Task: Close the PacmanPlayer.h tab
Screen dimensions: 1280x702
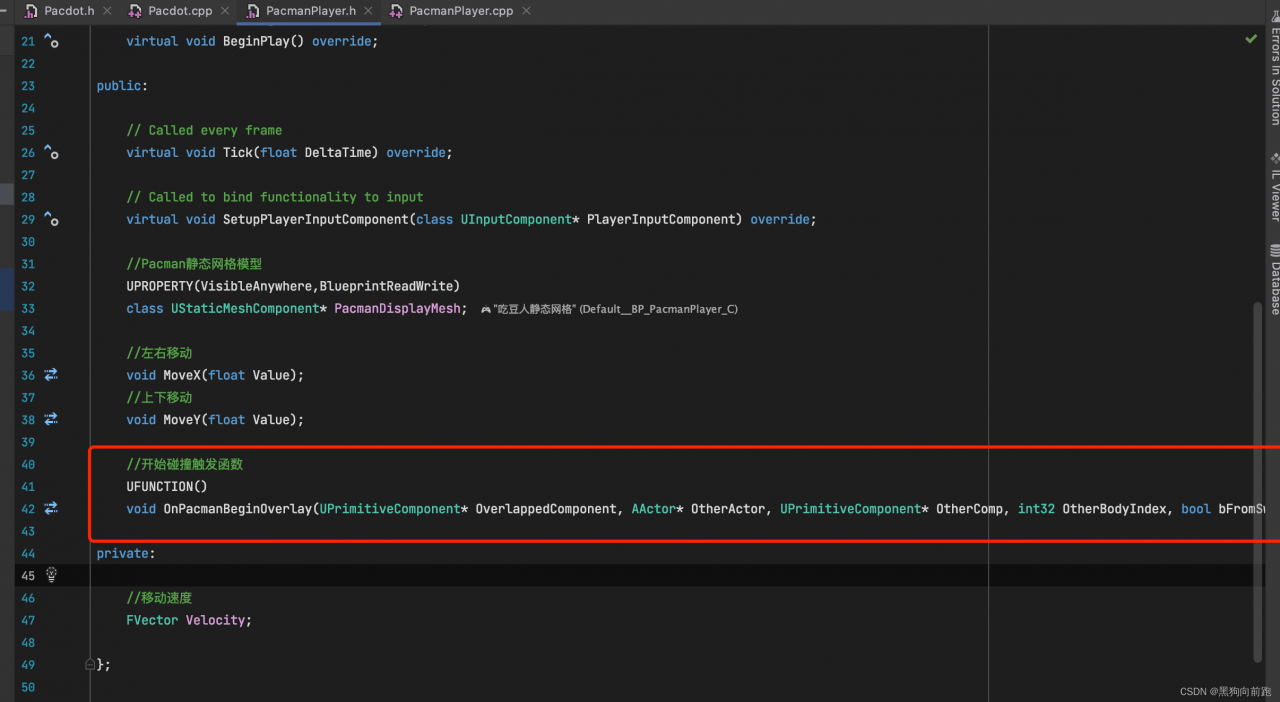Action: (x=369, y=11)
